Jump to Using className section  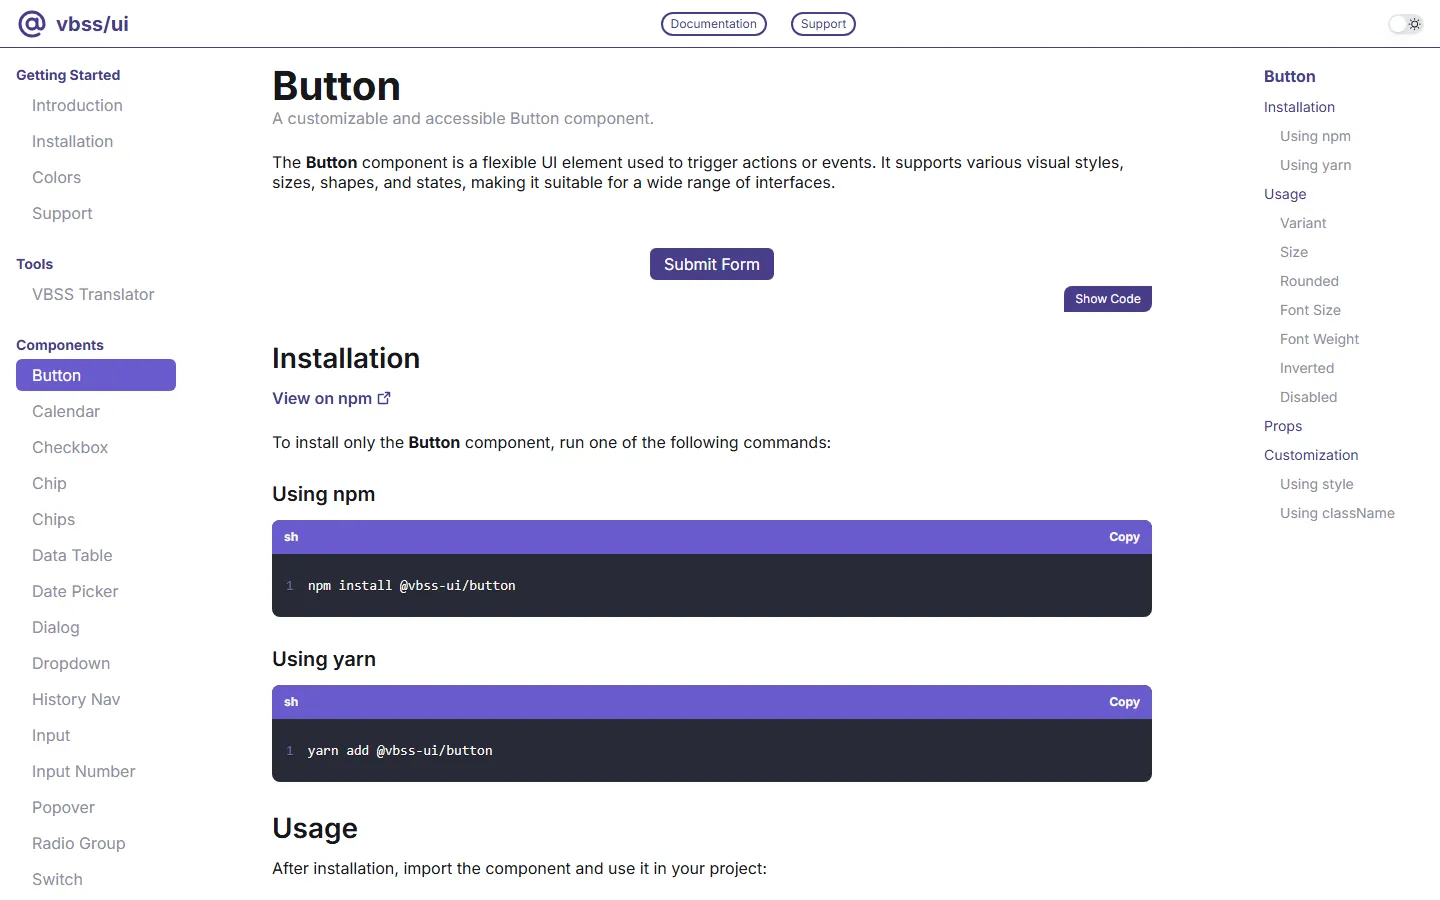click(x=1337, y=513)
